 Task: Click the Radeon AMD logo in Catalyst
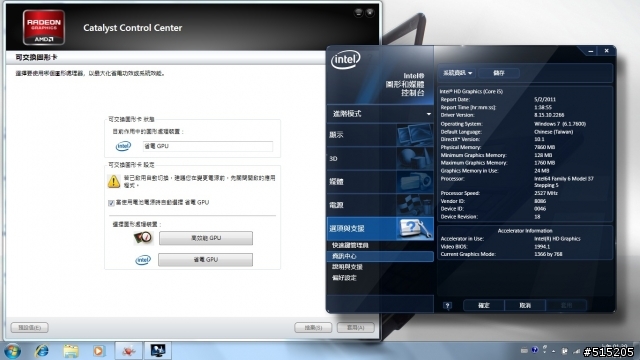coord(44,27)
